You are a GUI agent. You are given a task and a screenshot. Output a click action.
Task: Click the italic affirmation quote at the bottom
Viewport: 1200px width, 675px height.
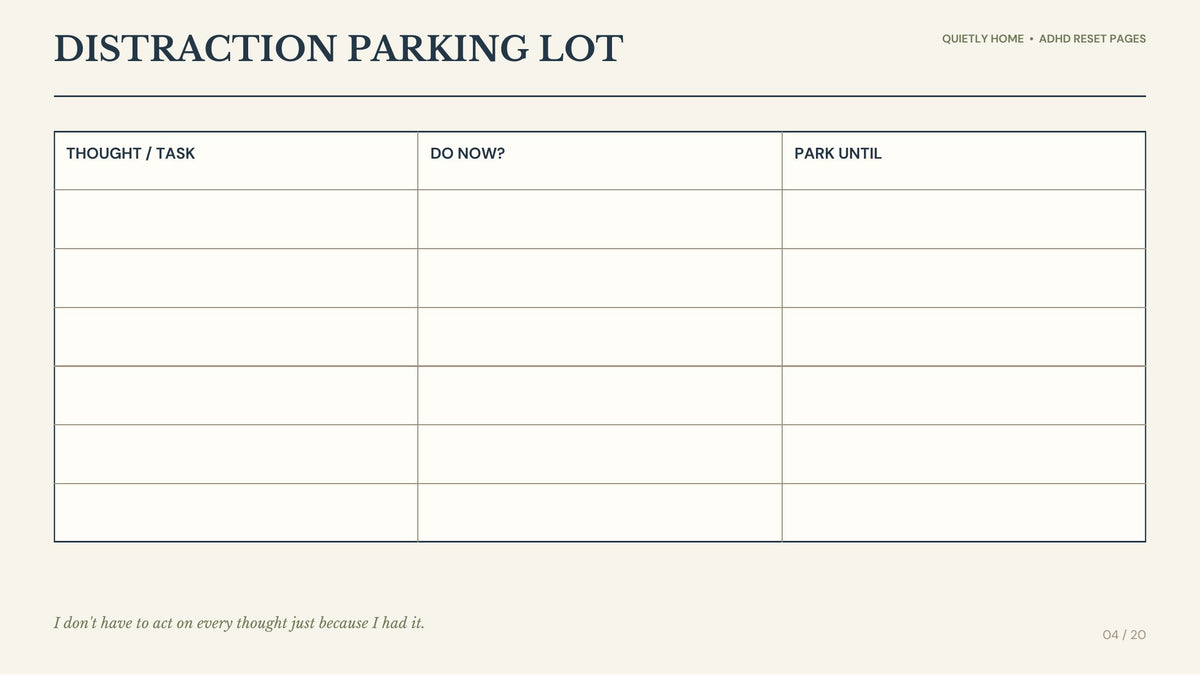[239, 623]
